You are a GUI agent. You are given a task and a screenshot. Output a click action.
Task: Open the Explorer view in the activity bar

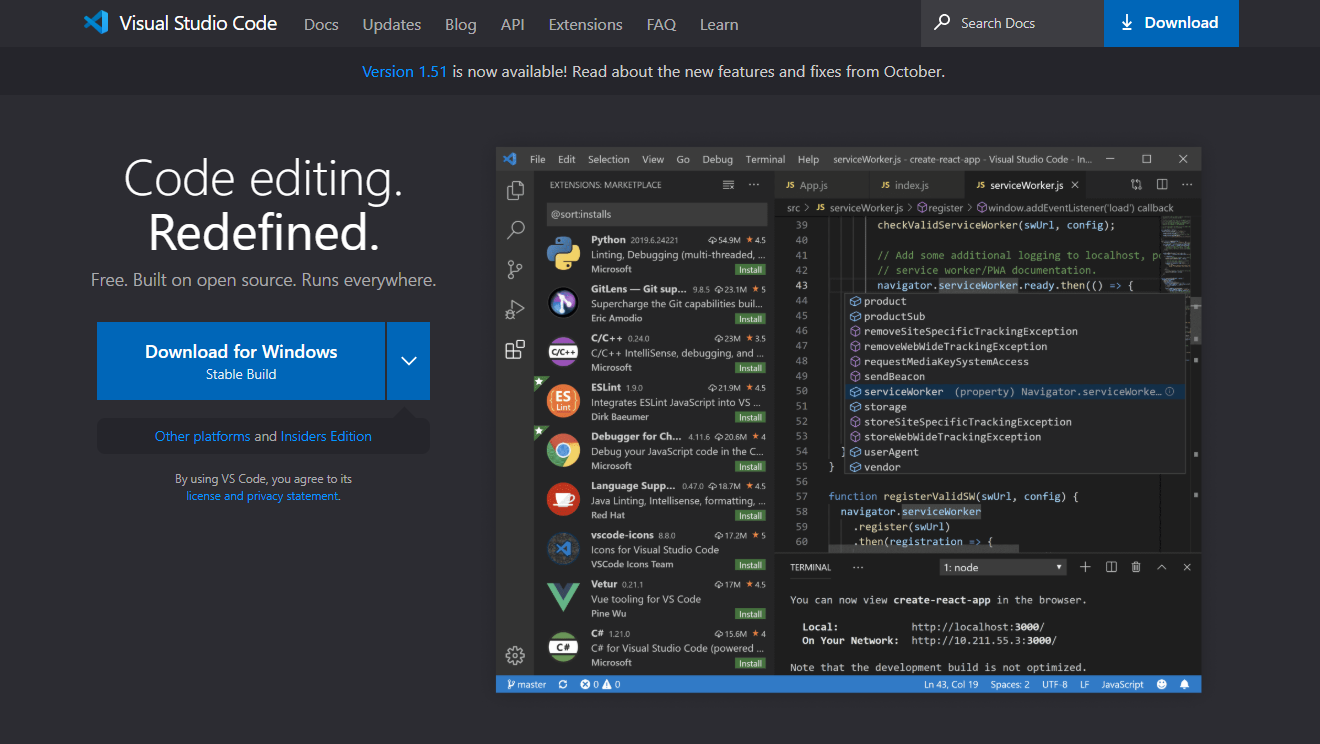[x=515, y=190]
